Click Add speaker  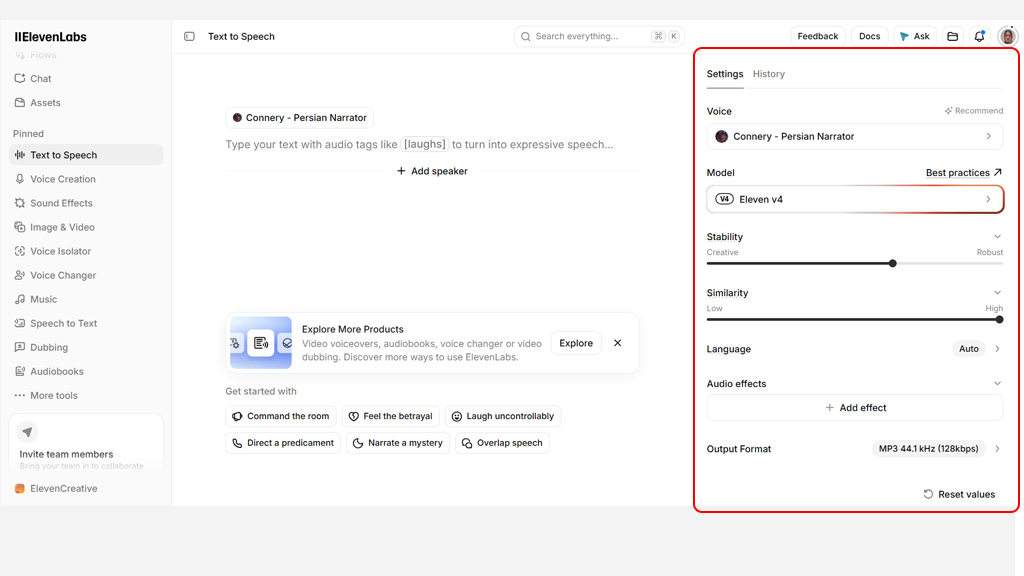coord(432,171)
